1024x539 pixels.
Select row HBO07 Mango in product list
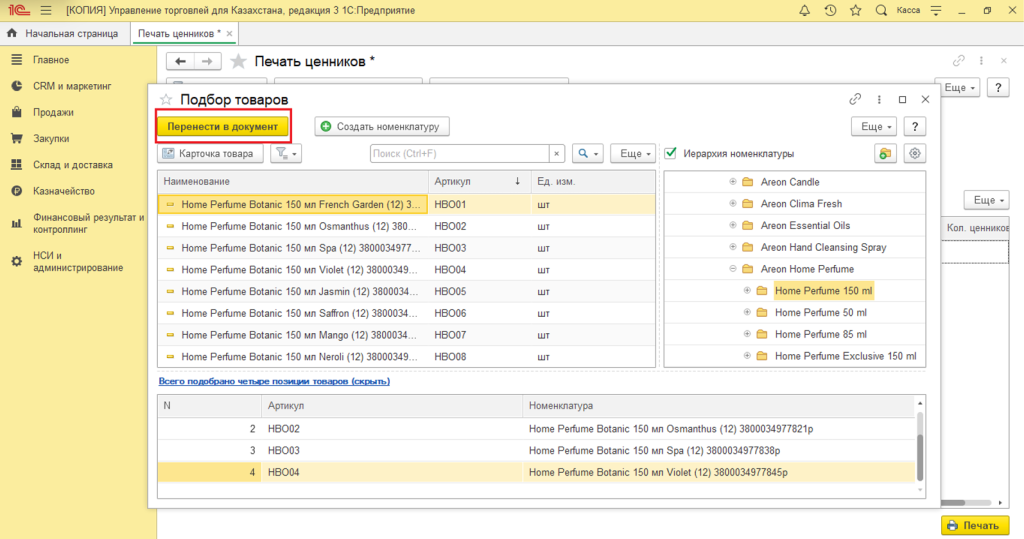[x=406, y=335]
